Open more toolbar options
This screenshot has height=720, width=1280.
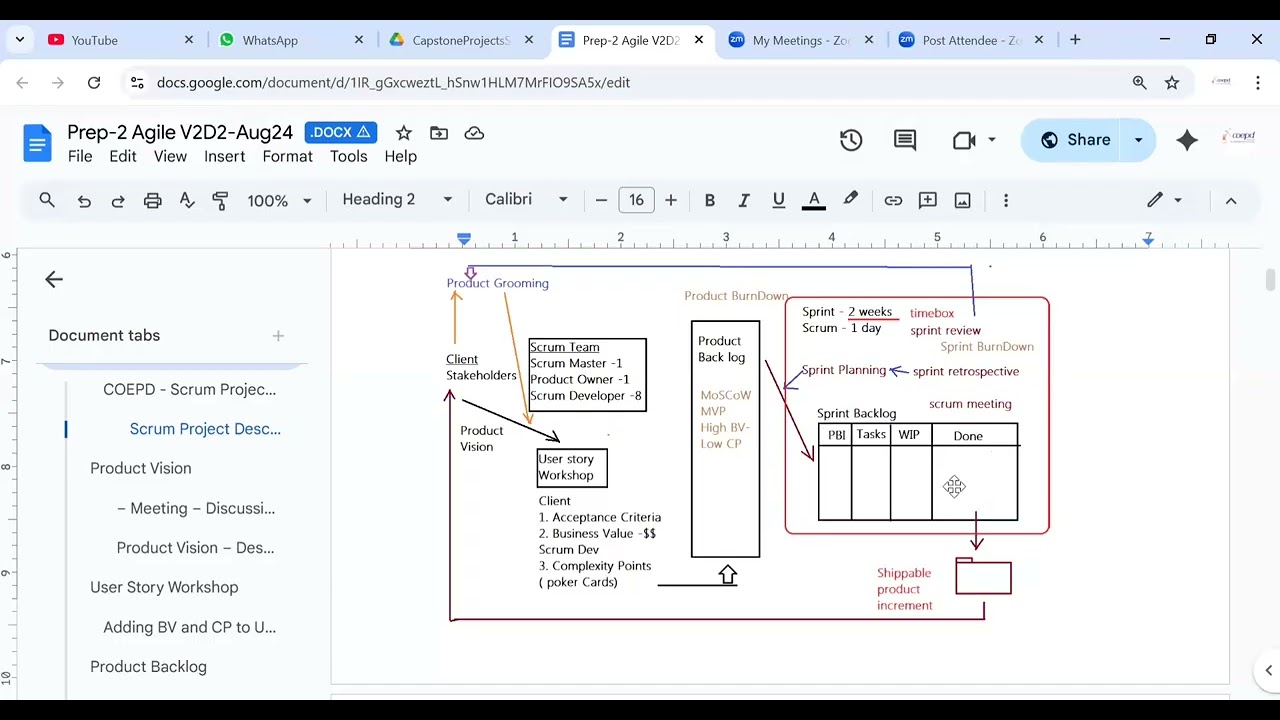click(1006, 201)
